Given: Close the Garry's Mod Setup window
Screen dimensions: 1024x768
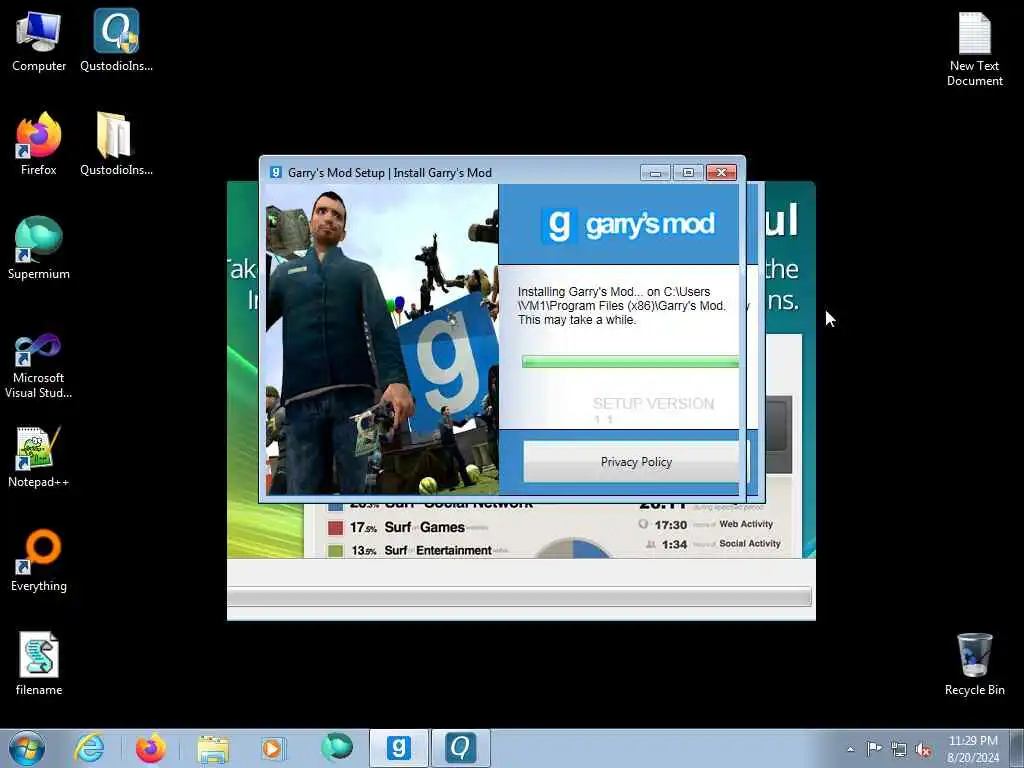Looking at the screenshot, I should click(x=721, y=172).
